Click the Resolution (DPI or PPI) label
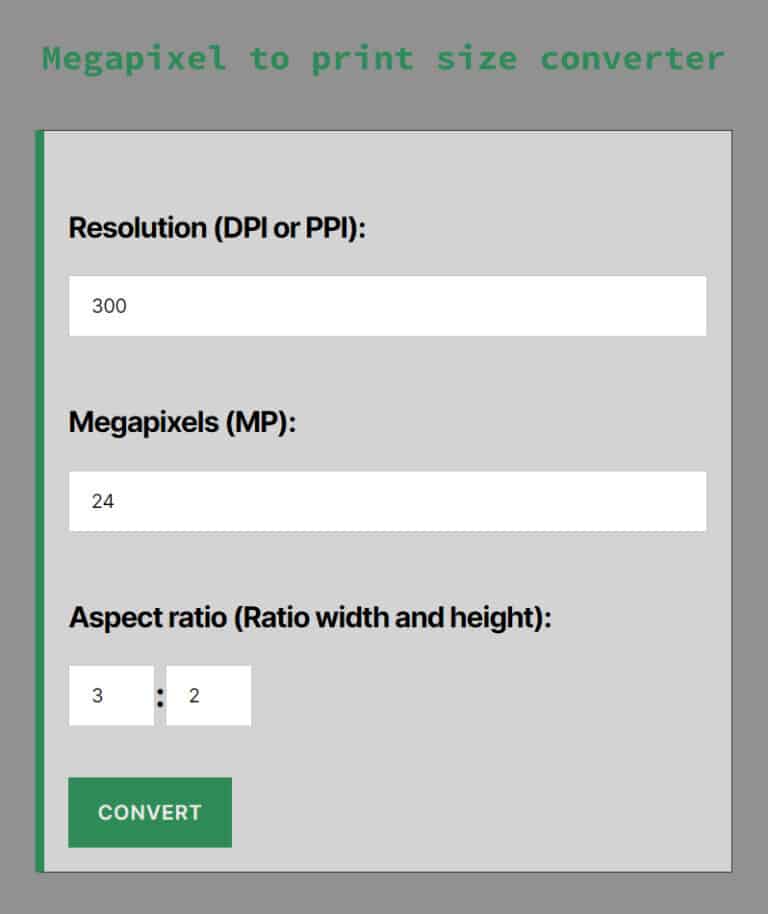This screenshot has height=914, width=768. pos(218,228)
